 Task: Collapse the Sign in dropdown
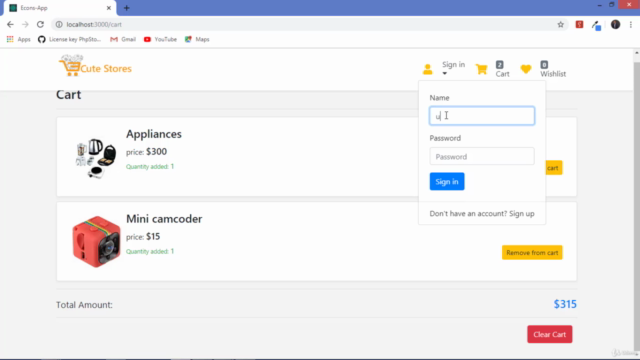pos(453,69)
